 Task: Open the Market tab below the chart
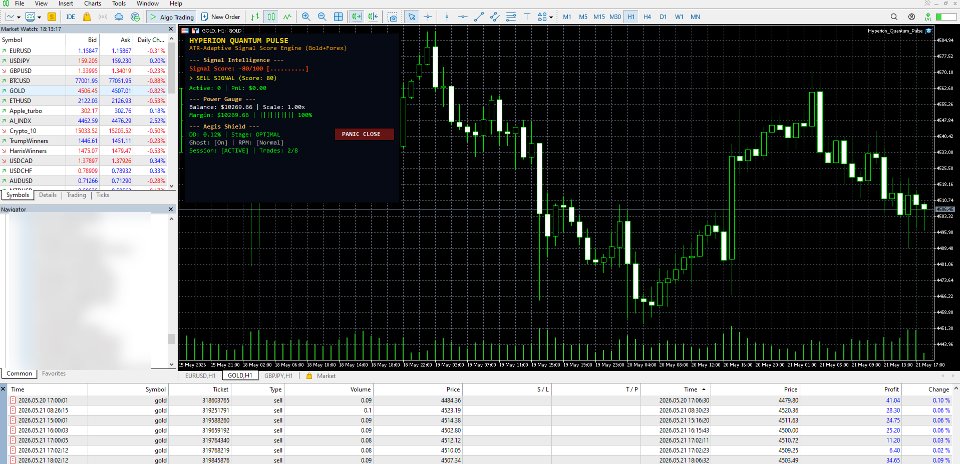point(321,375)
